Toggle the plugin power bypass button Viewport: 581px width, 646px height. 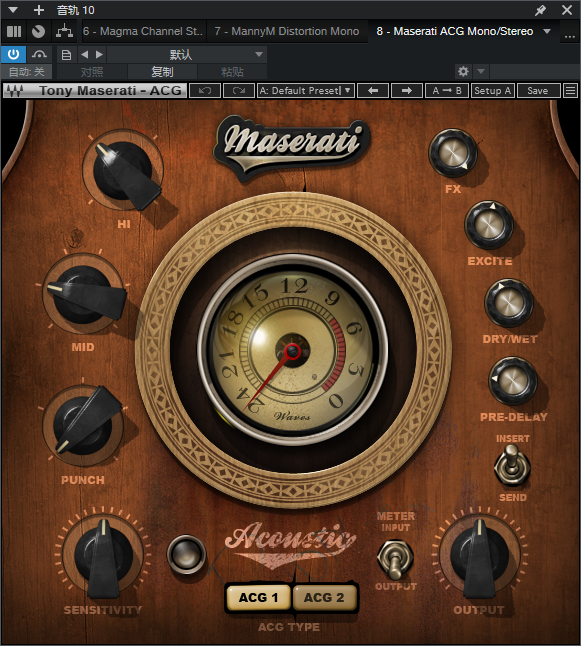coord(13,54)
